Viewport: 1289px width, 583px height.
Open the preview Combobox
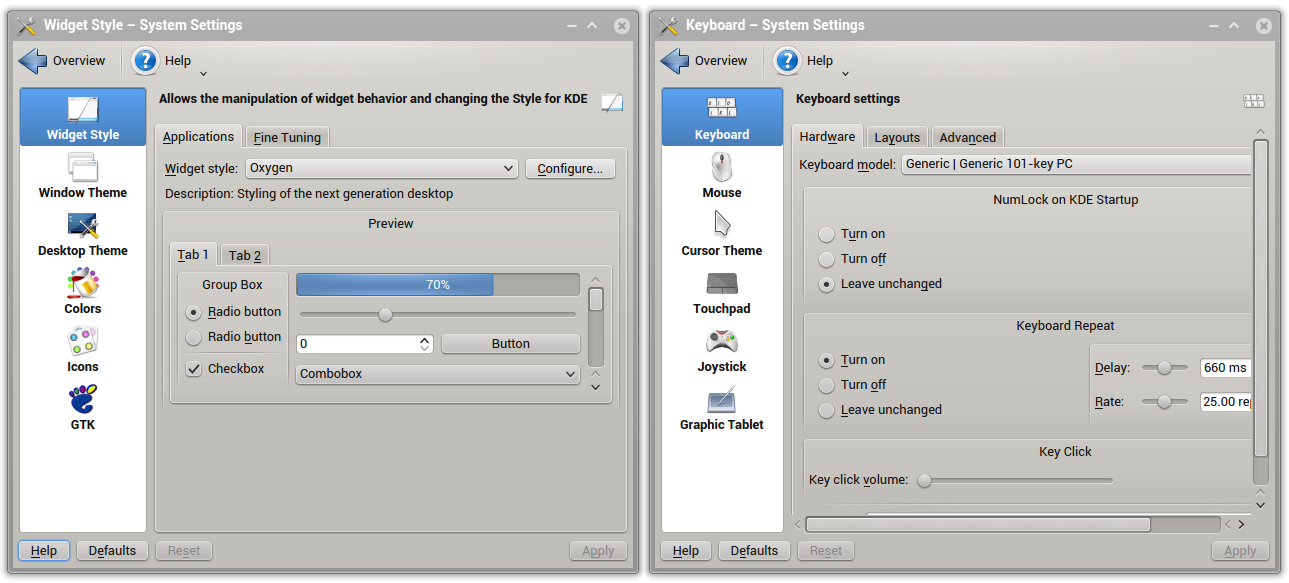pyautogui.click(x=438, y=374)
